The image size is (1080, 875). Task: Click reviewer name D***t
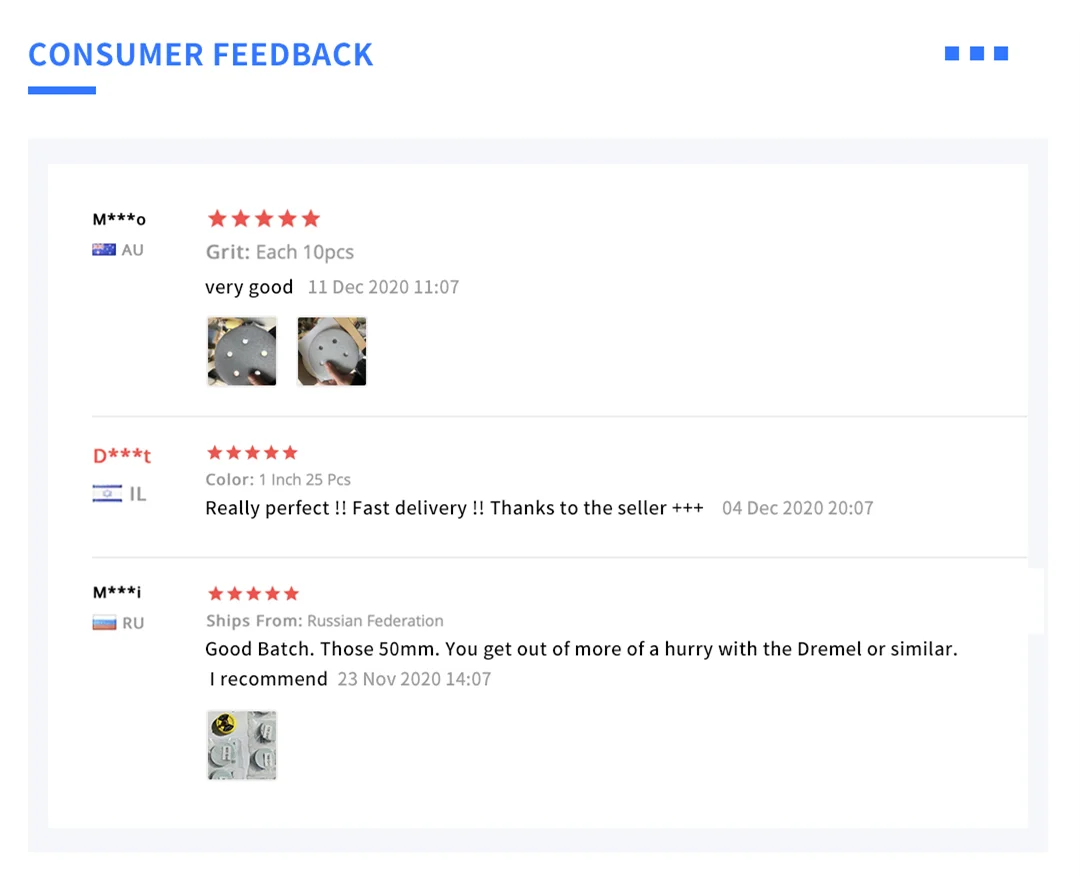coord(121,456)
